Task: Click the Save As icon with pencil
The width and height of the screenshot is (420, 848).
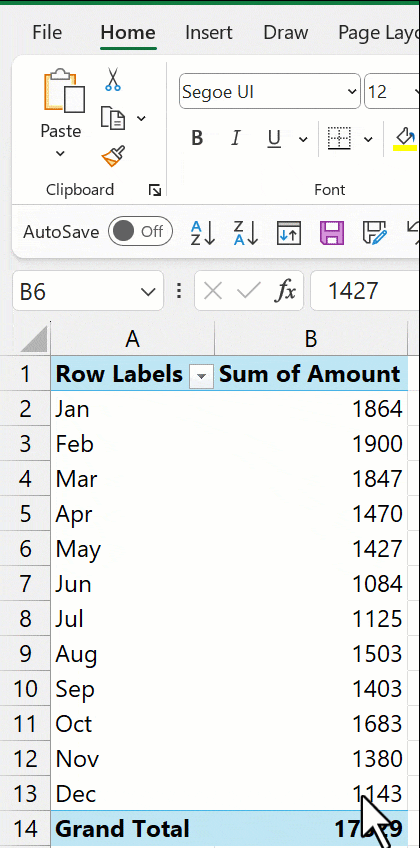Action: 375,233
